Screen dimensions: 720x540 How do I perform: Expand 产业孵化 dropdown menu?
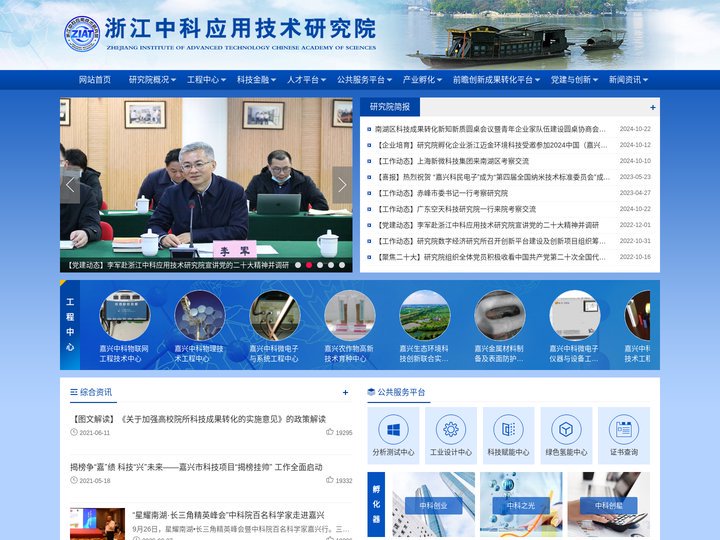(422, 80)
